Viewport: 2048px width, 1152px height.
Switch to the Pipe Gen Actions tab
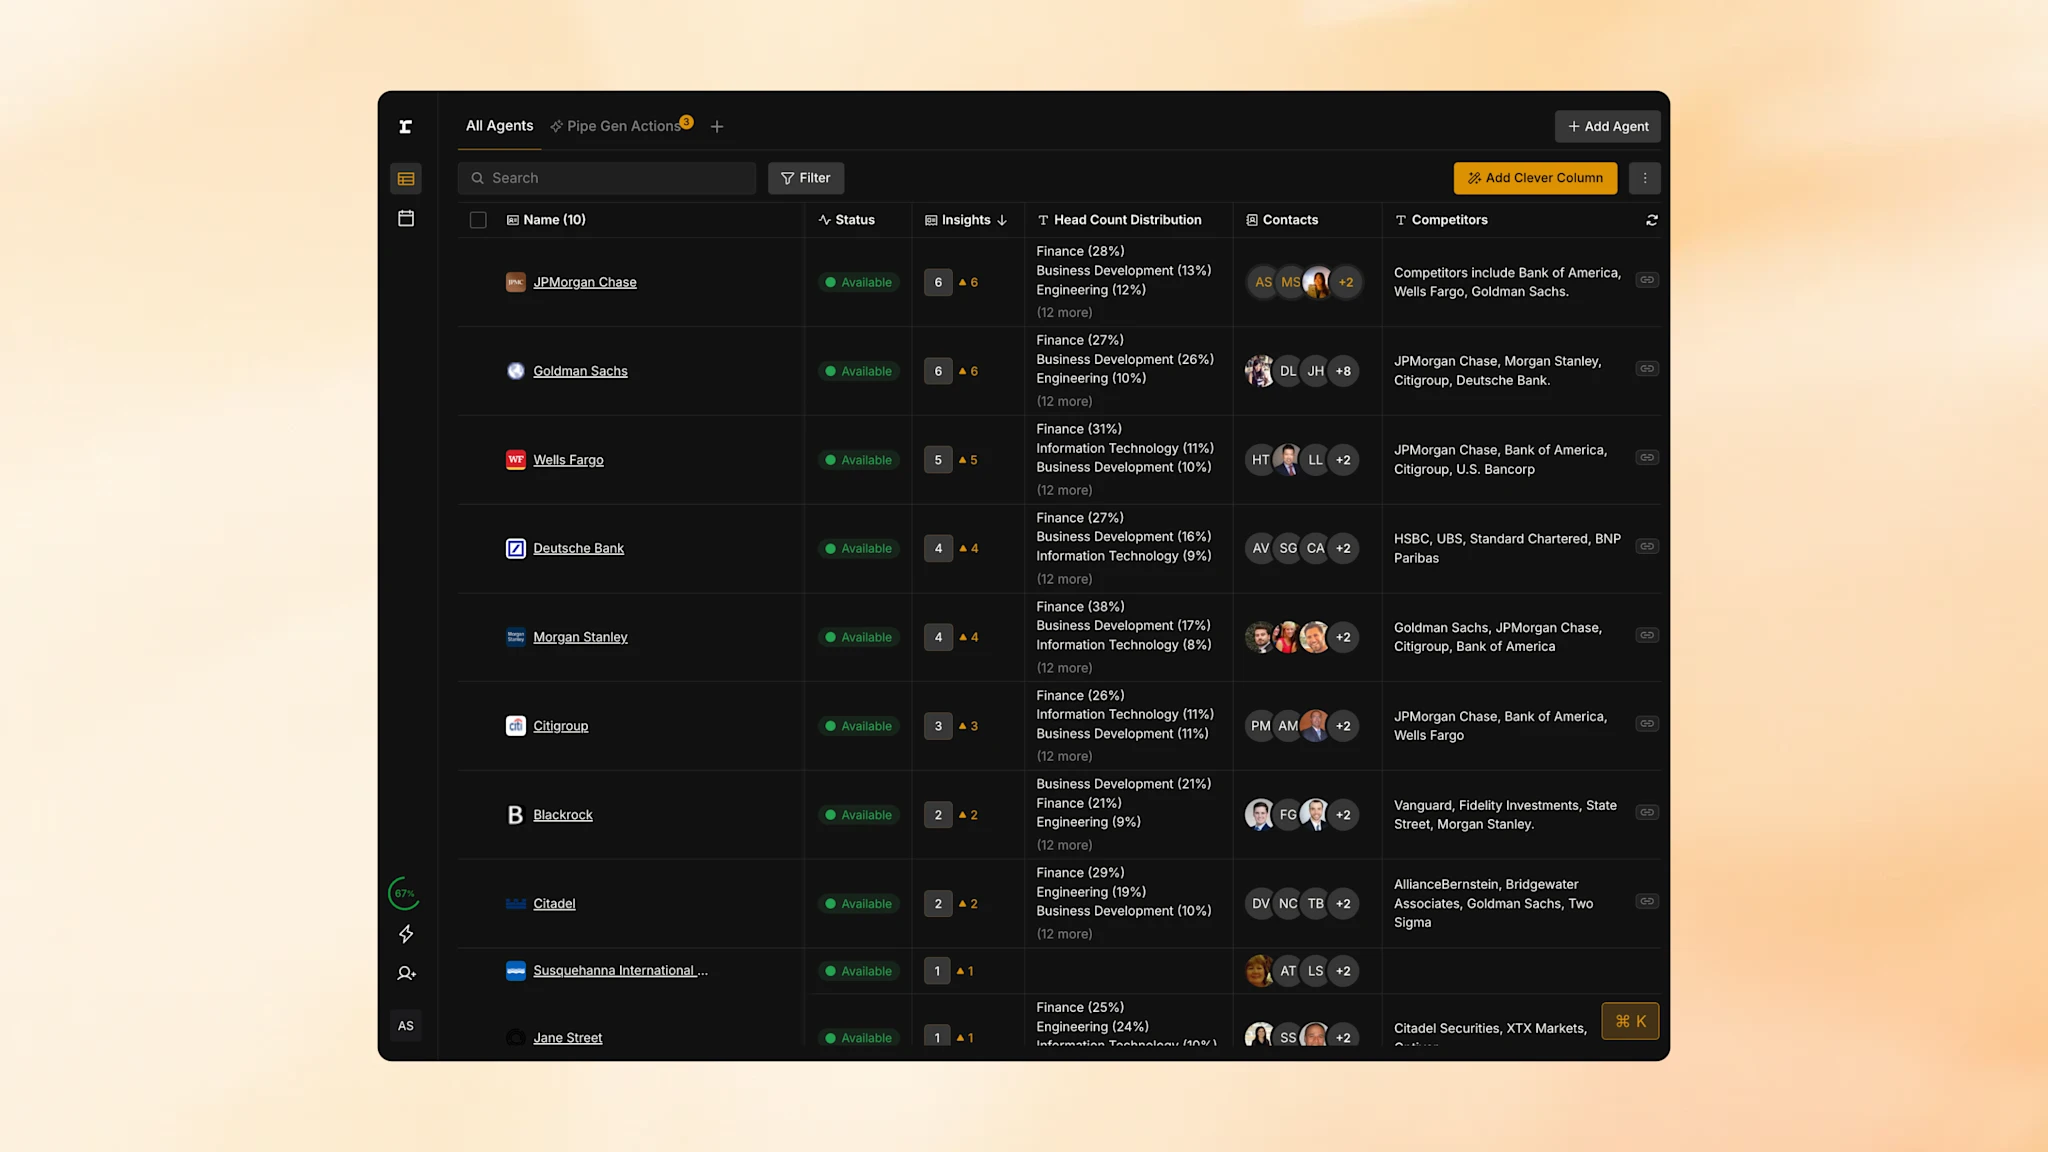[622, 126]
